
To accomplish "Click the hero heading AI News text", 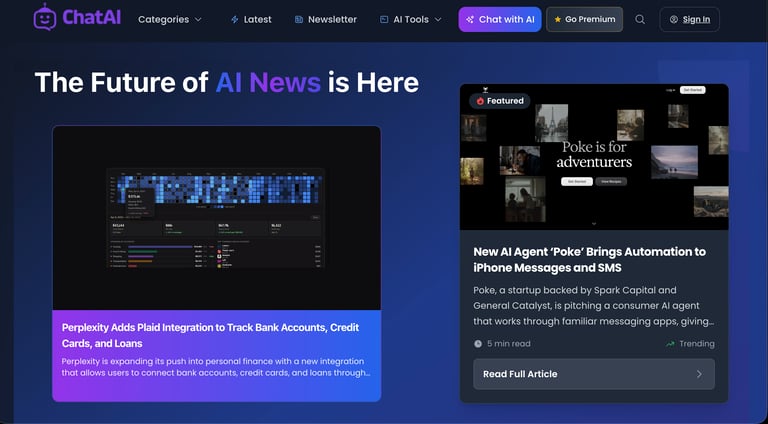I will [268, 82].
